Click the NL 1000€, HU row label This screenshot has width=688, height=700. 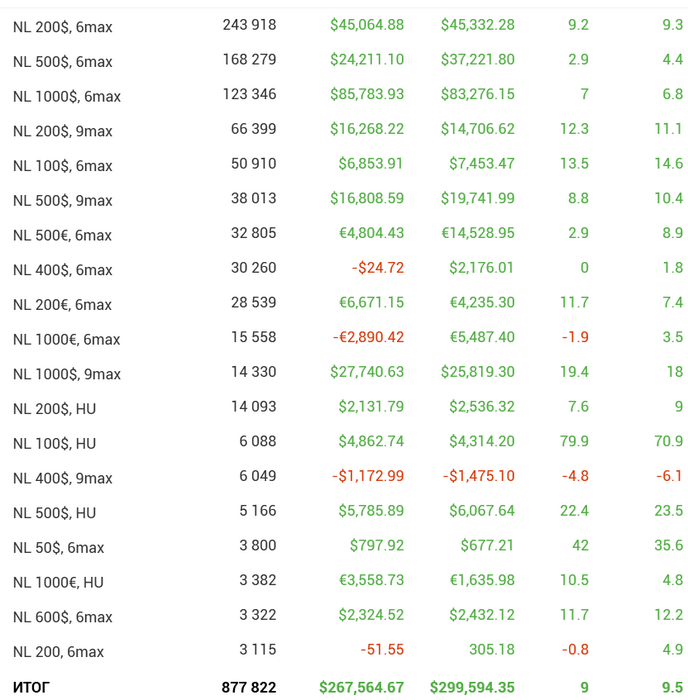[58, 582]
